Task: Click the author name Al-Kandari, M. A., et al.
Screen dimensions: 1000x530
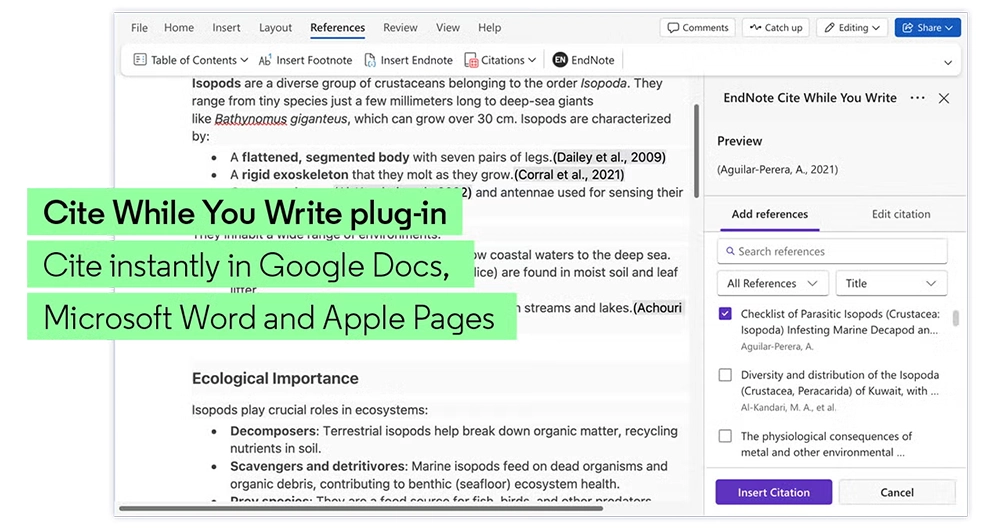Action: pyautogui.click(x=788, y=408)
